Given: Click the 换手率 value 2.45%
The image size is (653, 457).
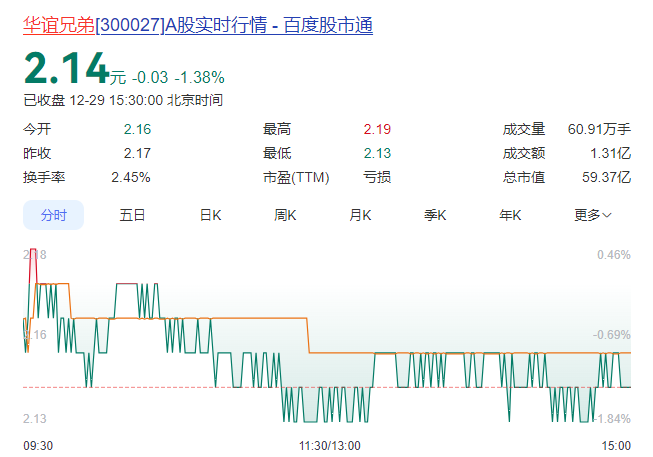Looking at the screenshot, I should tap(131, 177).
